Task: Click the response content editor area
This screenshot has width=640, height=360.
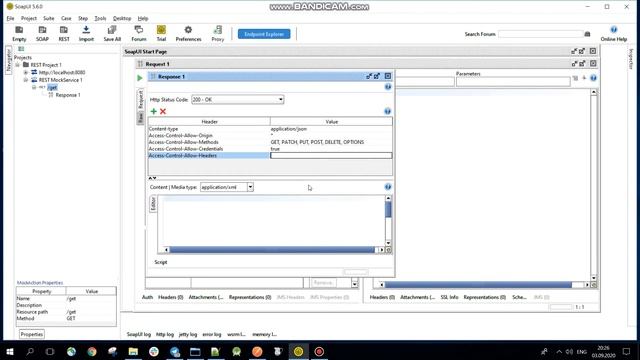Action: coord(271,220)
